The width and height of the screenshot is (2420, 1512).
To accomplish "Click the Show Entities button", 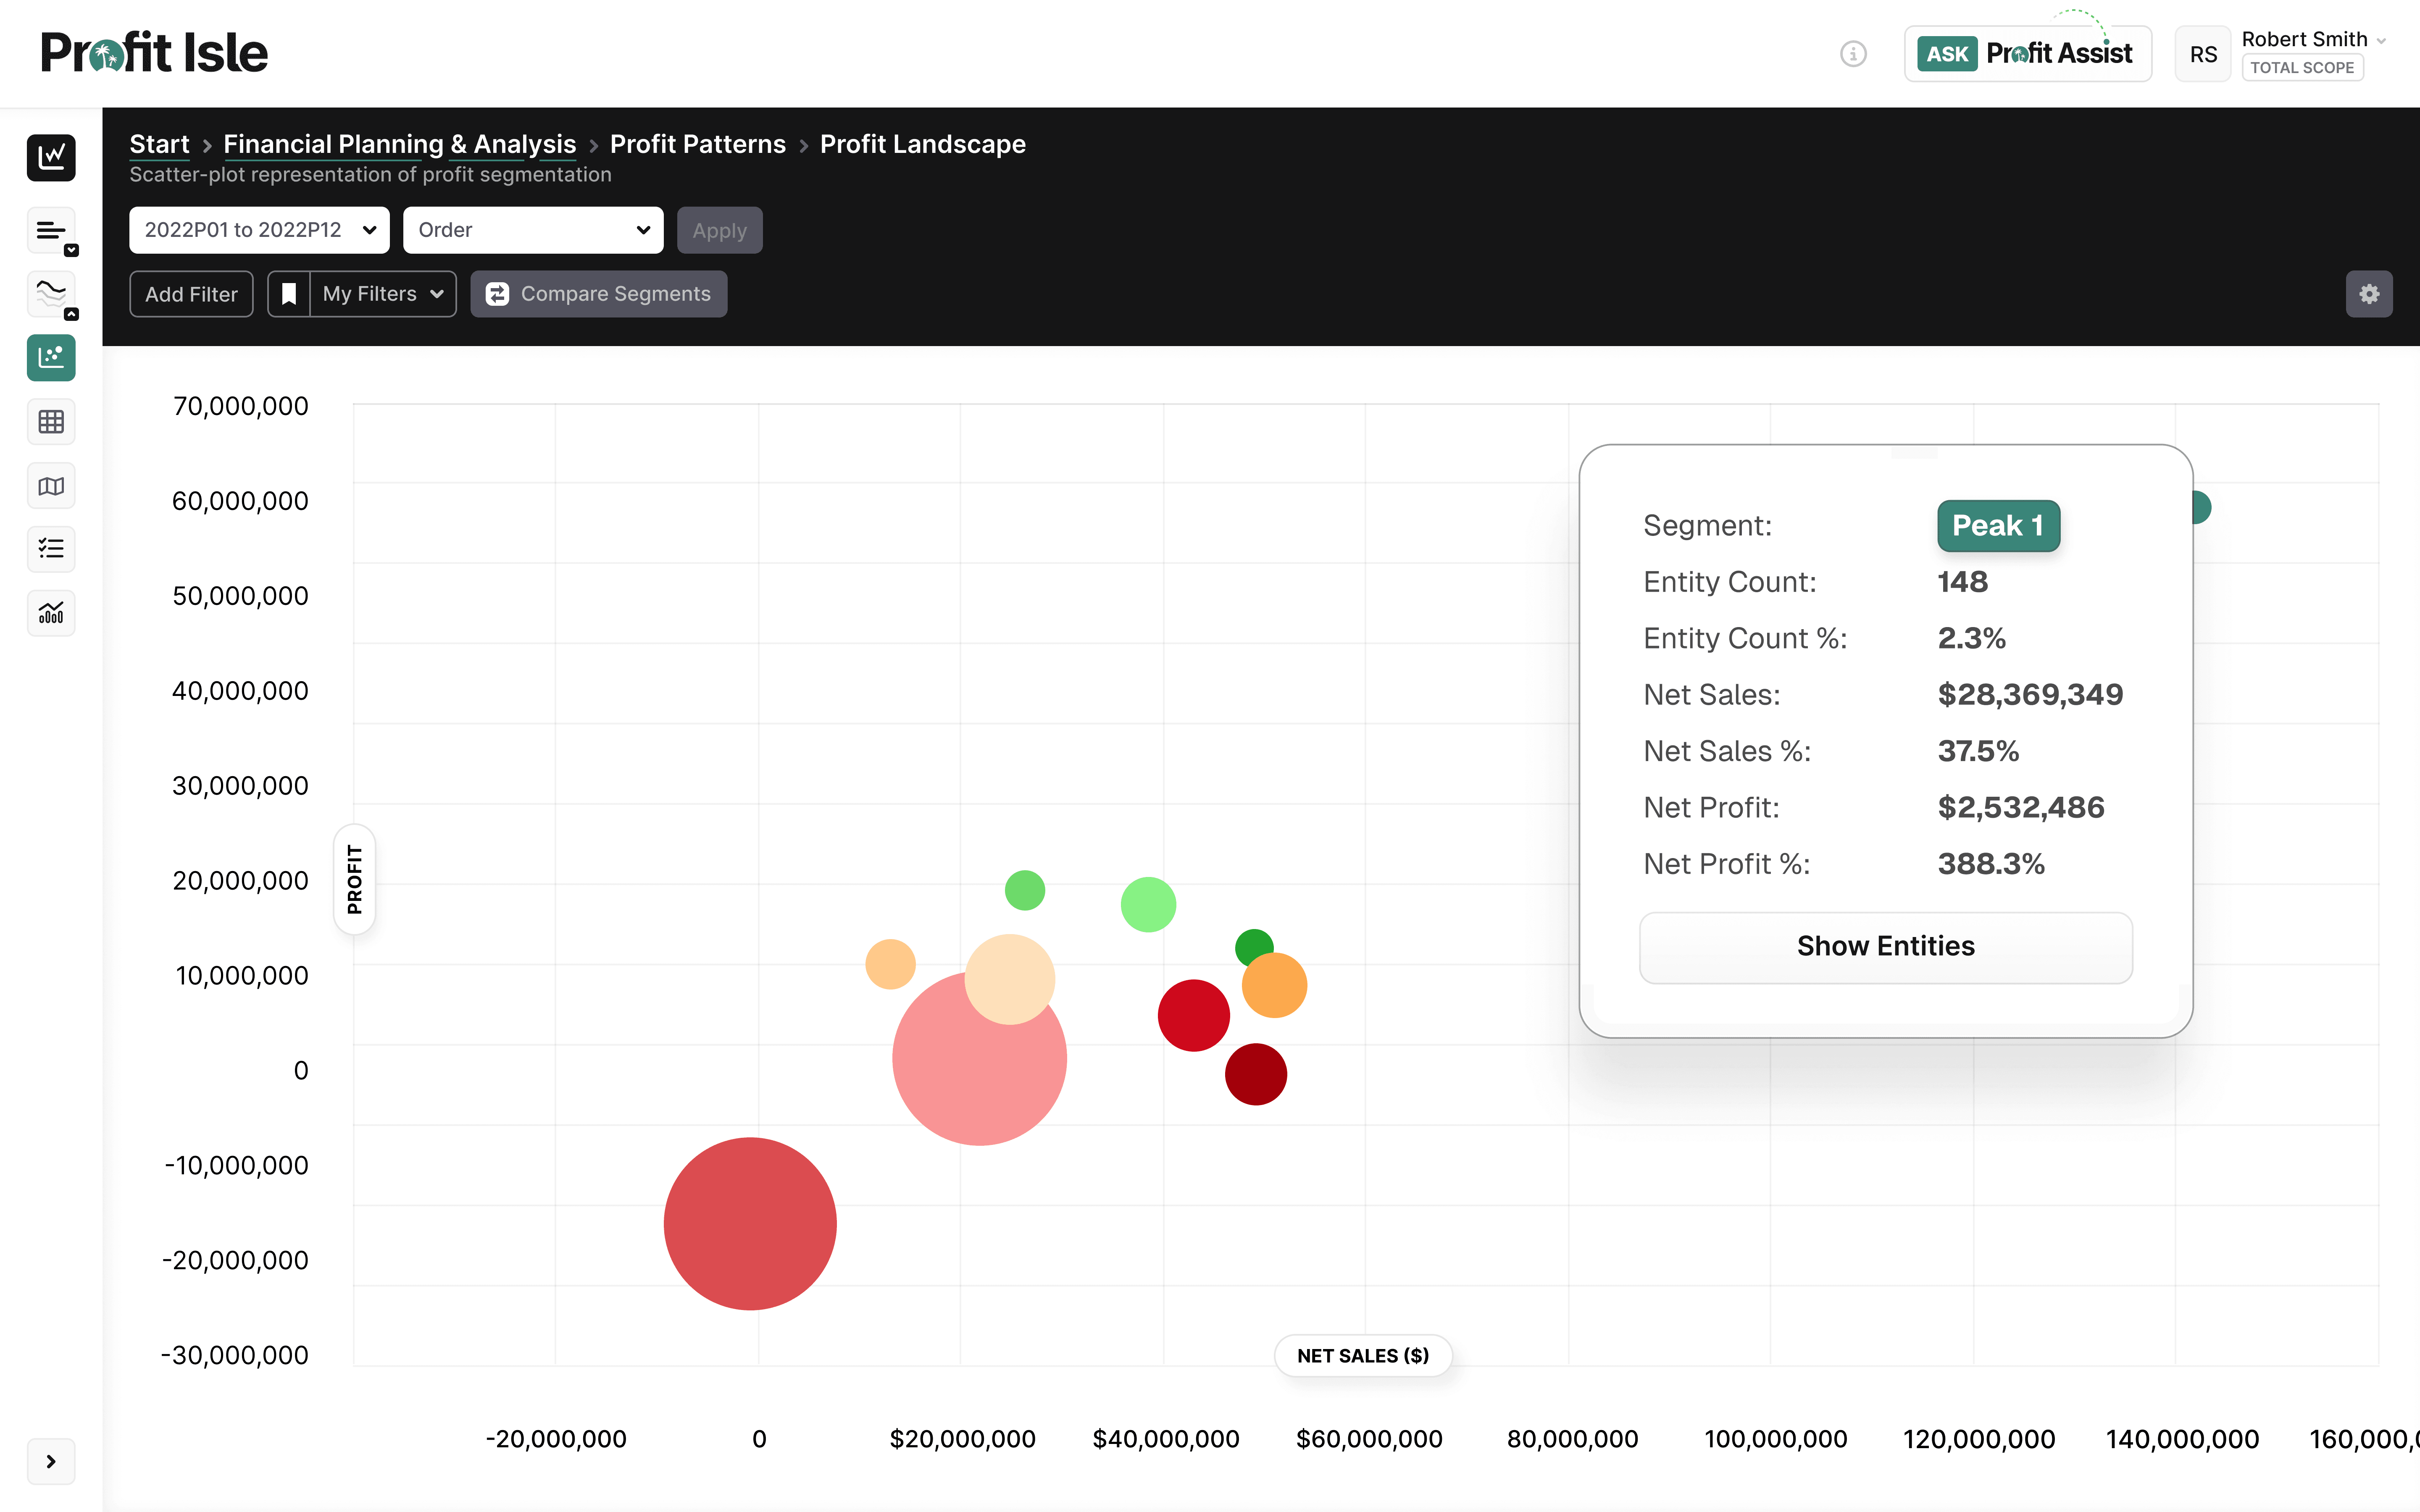I will (1885, 946).
